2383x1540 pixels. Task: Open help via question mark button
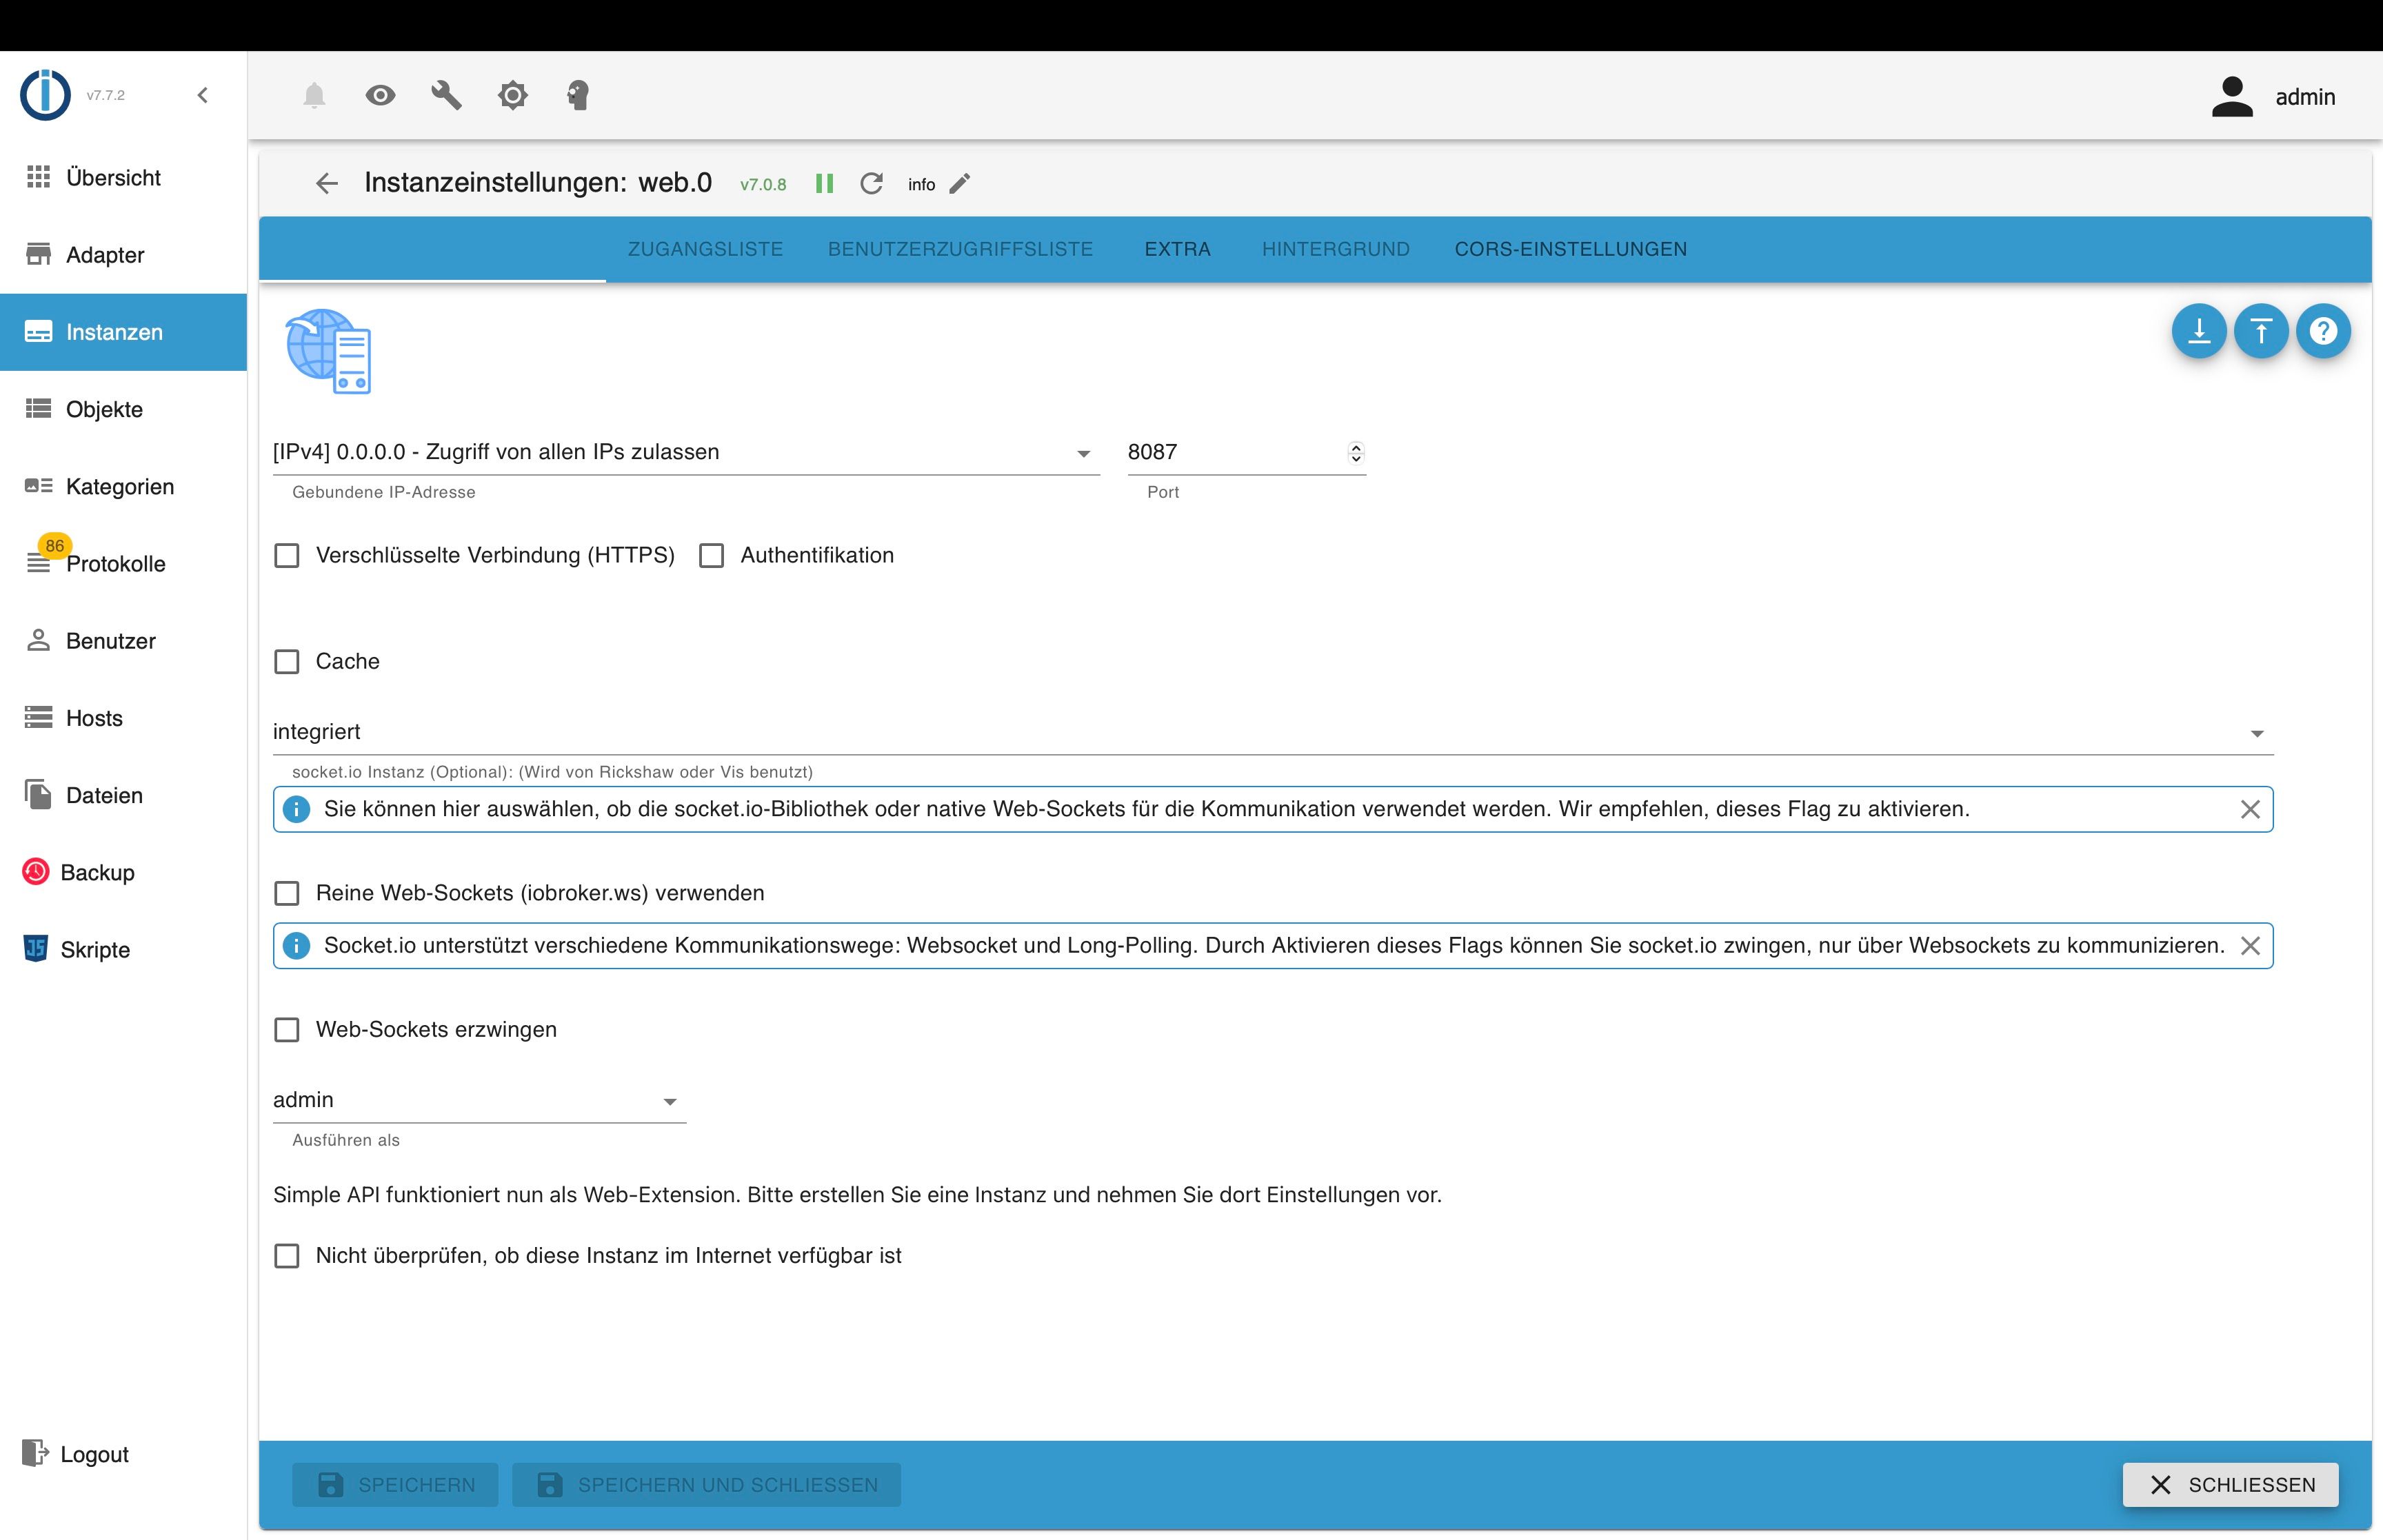tap(2322, 331)
